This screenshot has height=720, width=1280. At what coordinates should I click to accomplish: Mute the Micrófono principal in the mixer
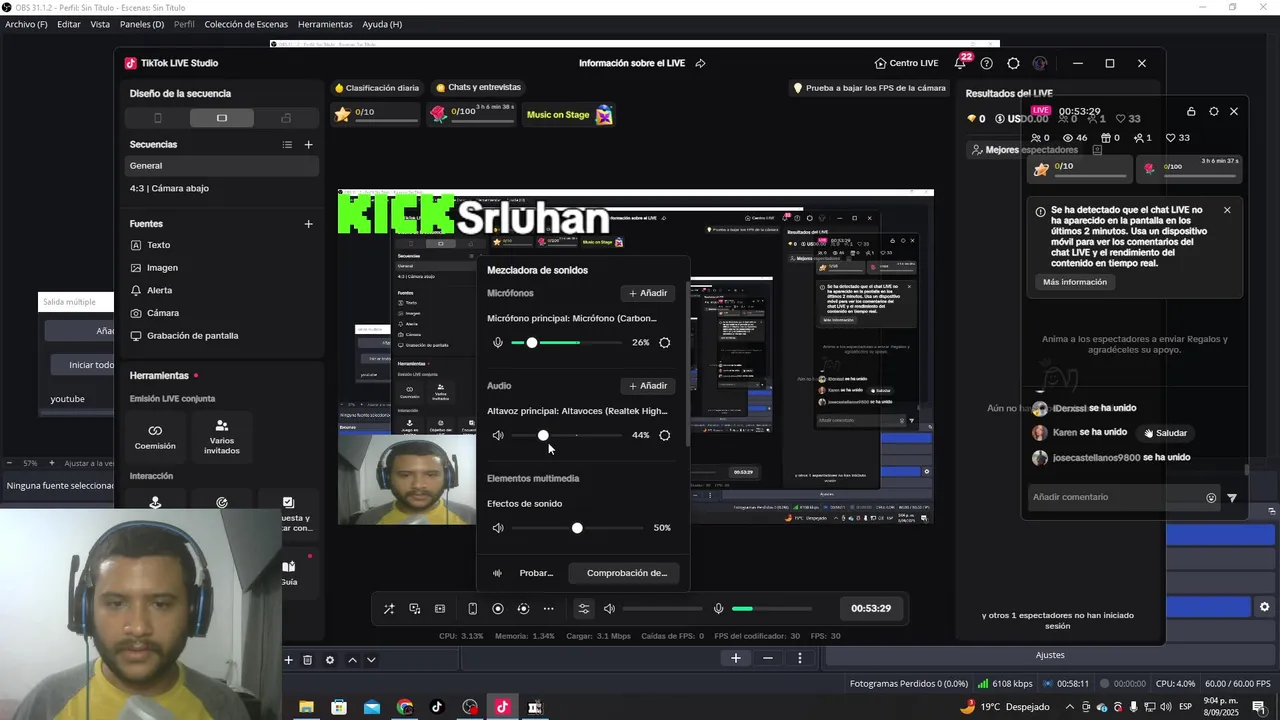pos(498,342)
